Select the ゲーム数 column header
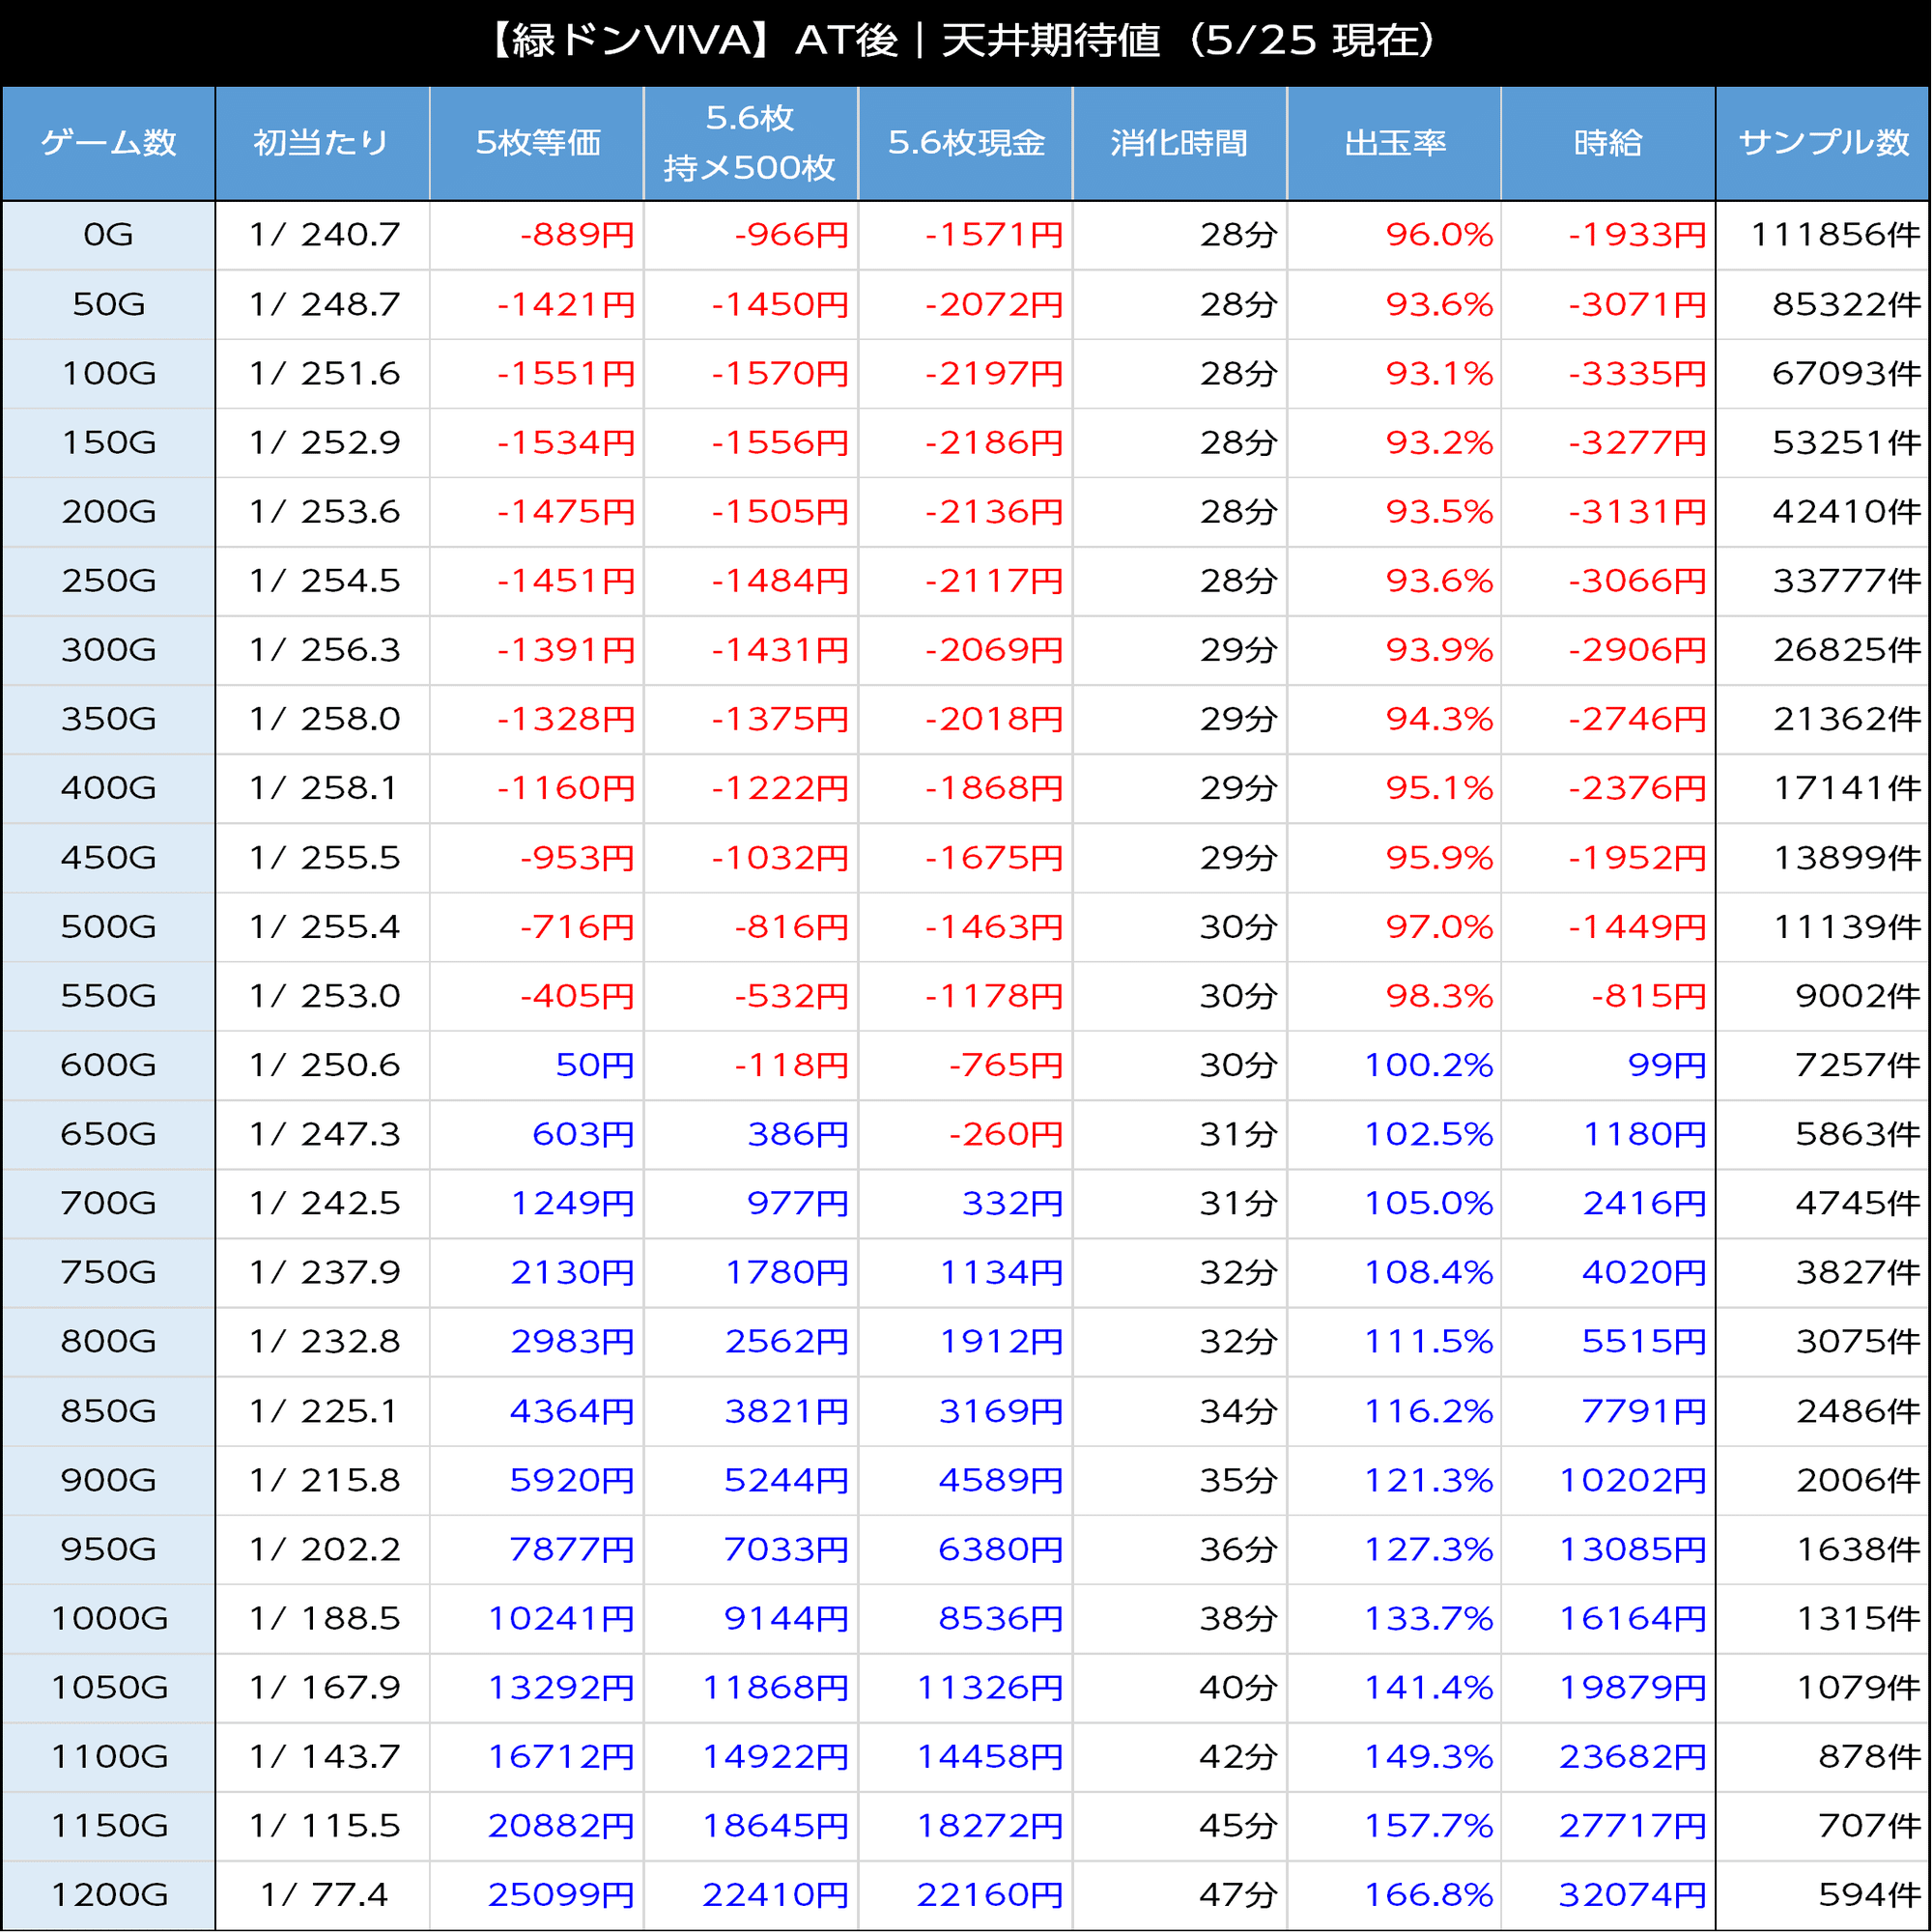 108,143
